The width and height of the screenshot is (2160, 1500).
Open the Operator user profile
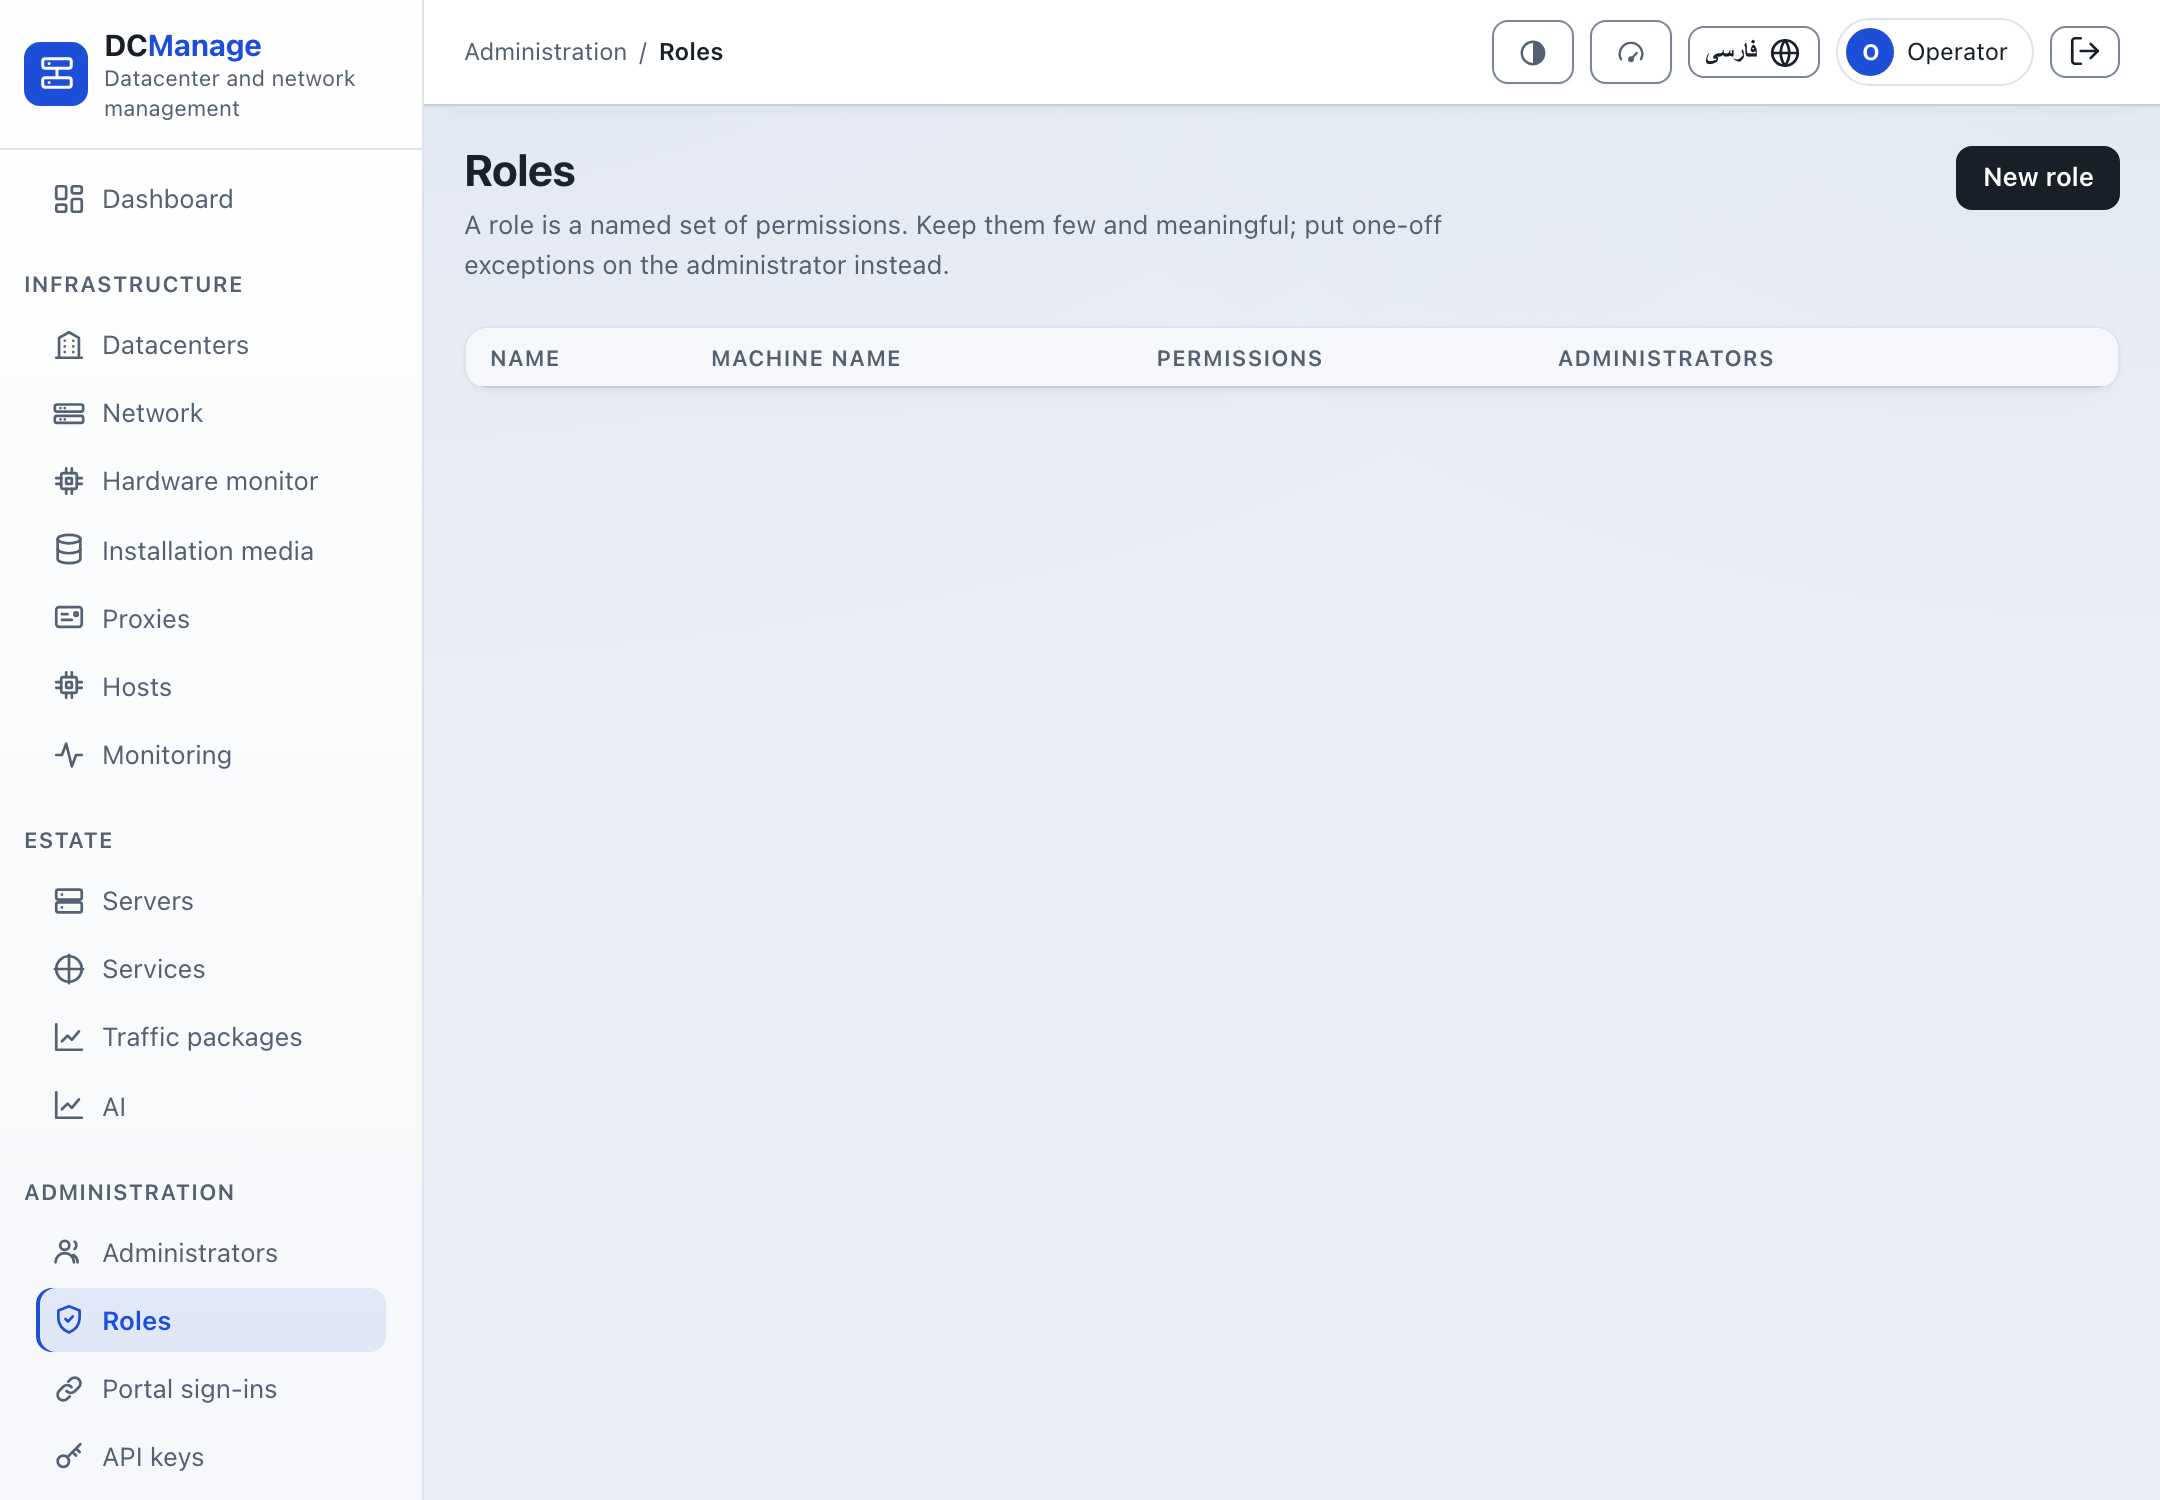(1934, 52)
